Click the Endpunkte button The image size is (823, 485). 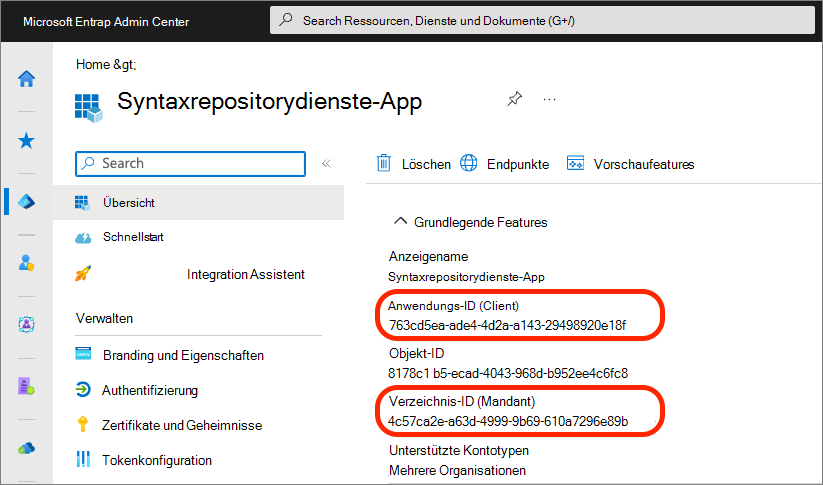coord(505,164)
